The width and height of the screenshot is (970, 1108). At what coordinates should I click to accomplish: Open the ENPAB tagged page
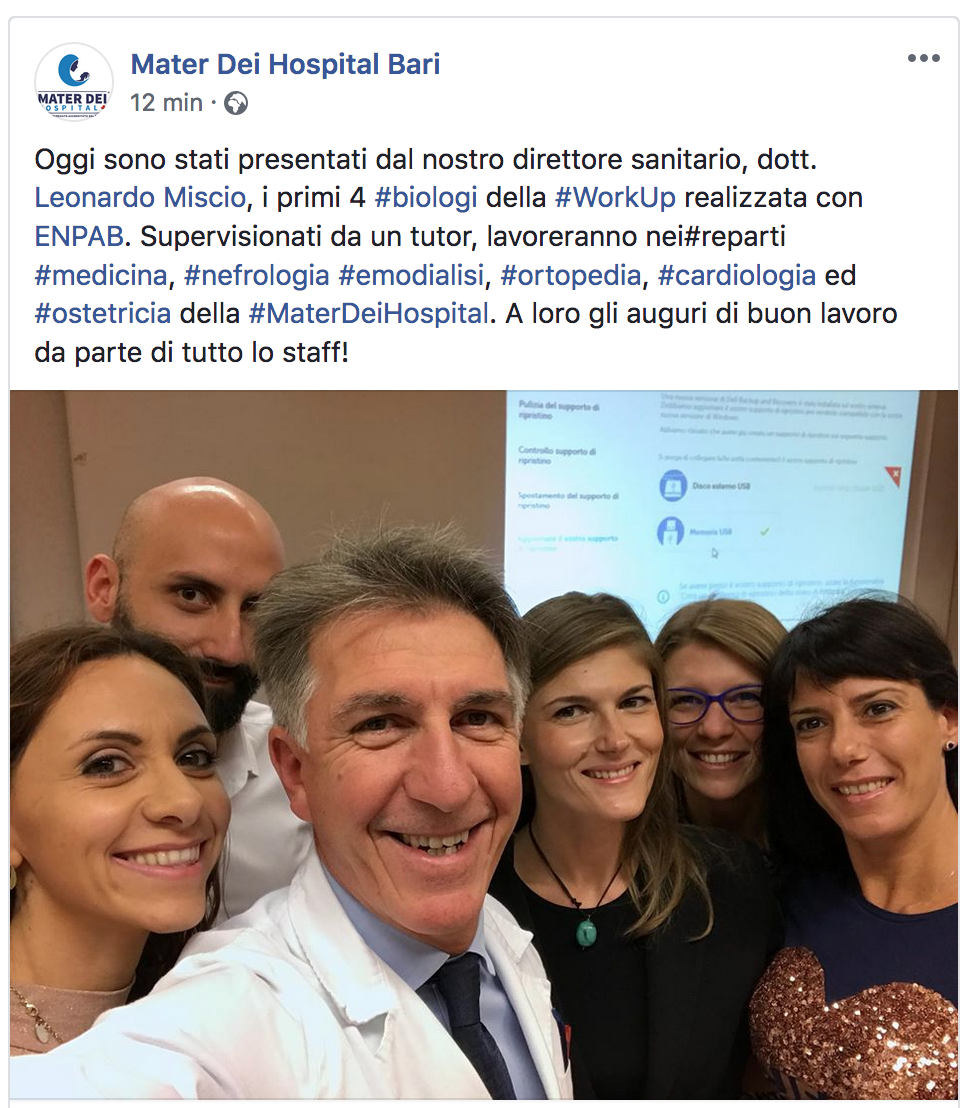pos(79,237)
